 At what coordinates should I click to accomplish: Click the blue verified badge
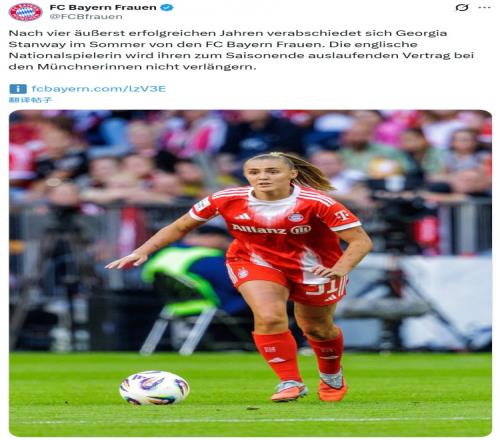(x=167, y=7)
